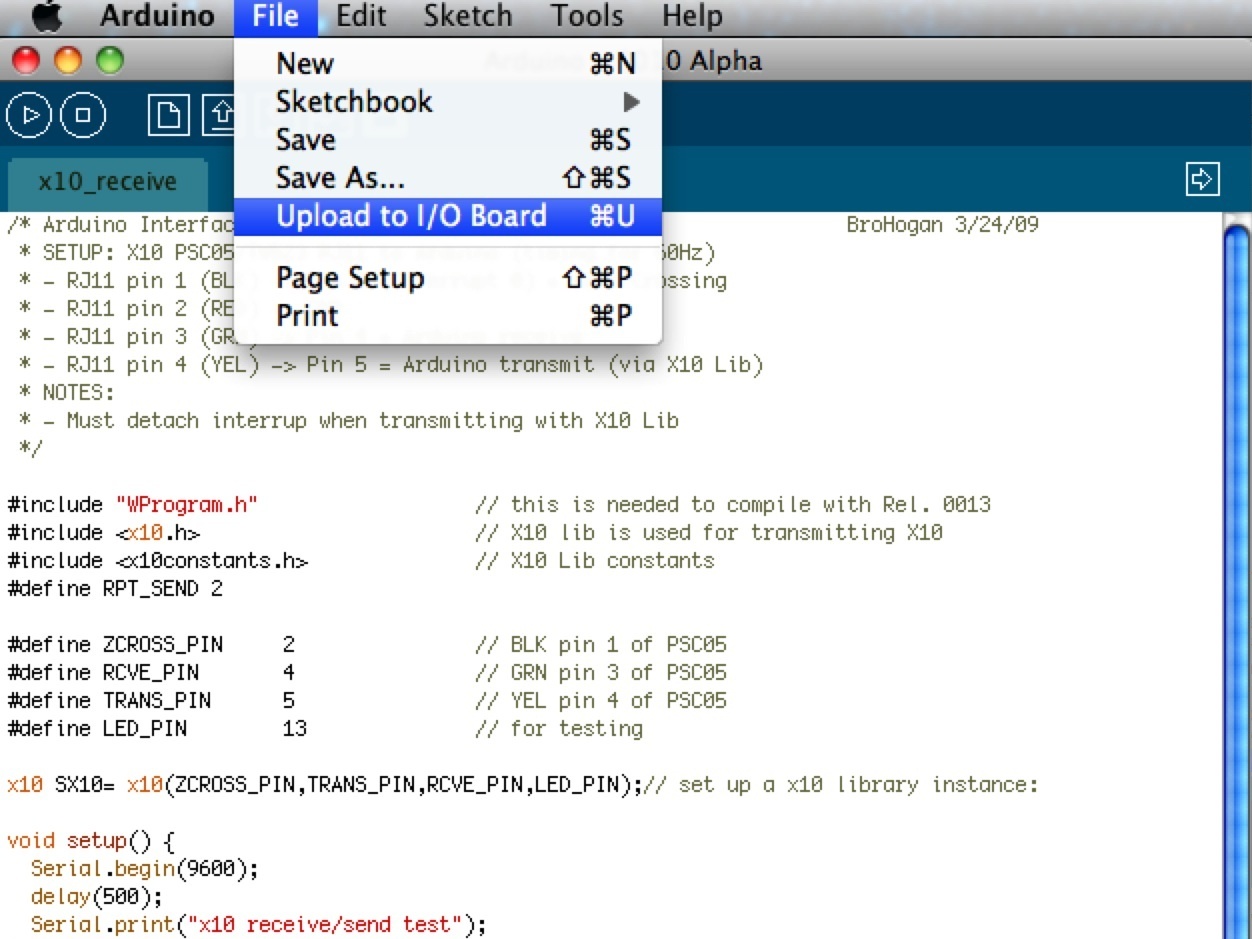Click the New sketch toolbar icon
This screenshot has height=939, width=1252.
pos(169,116)
